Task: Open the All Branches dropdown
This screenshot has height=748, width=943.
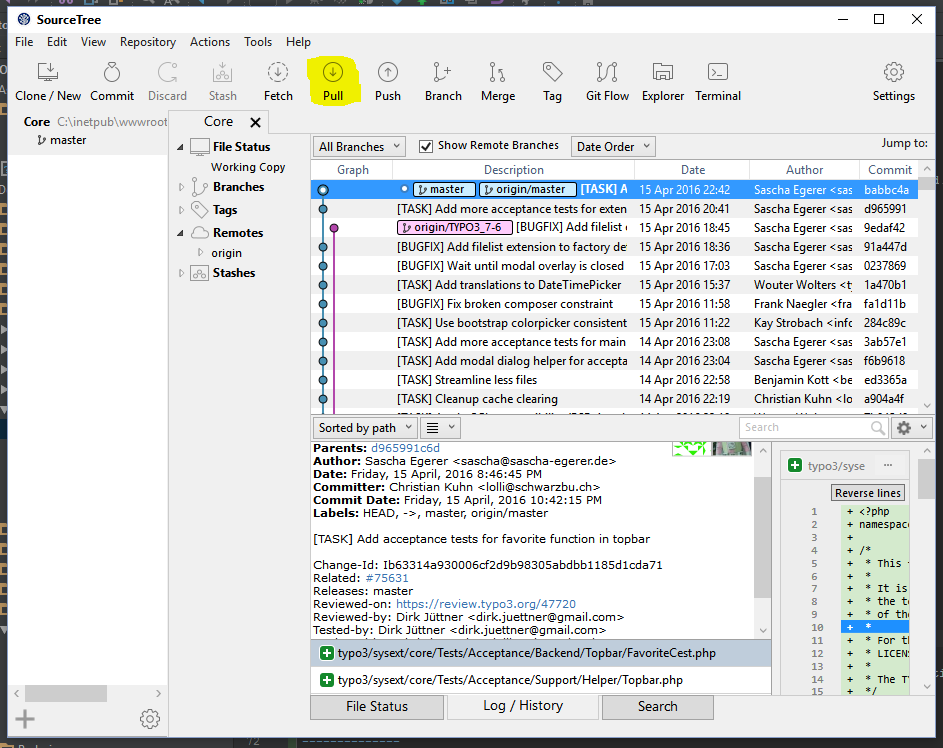Action: point(359,147)
